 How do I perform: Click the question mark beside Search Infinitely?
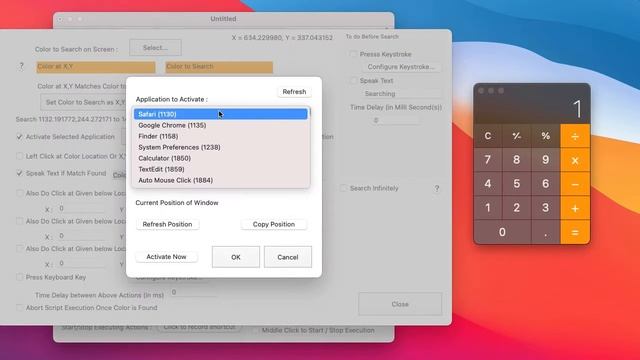coord(437,188)
